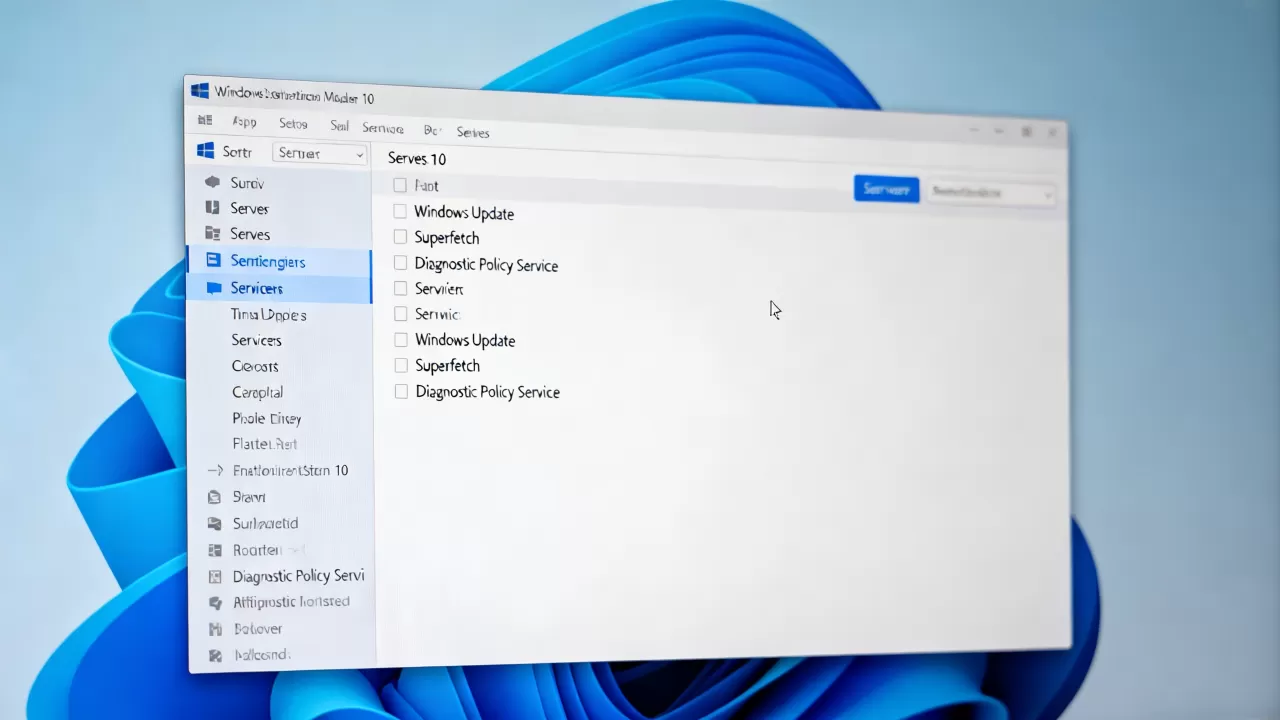Viewport: 1280px width, 720px height.
Task: Check the lower Superfetch box
Action: [401, 366]
